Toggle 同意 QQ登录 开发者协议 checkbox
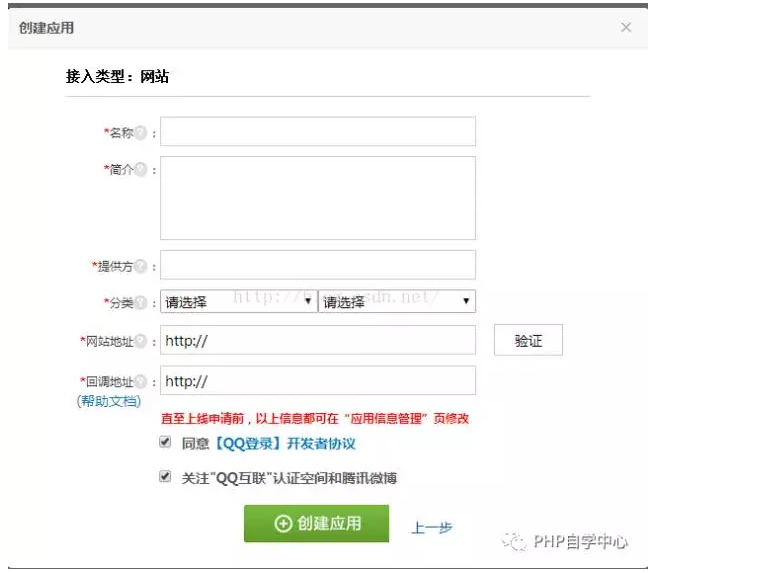Image resolution: width=764 pixels, height=573 pixels. pyautogui.click(x=165, y=442)
